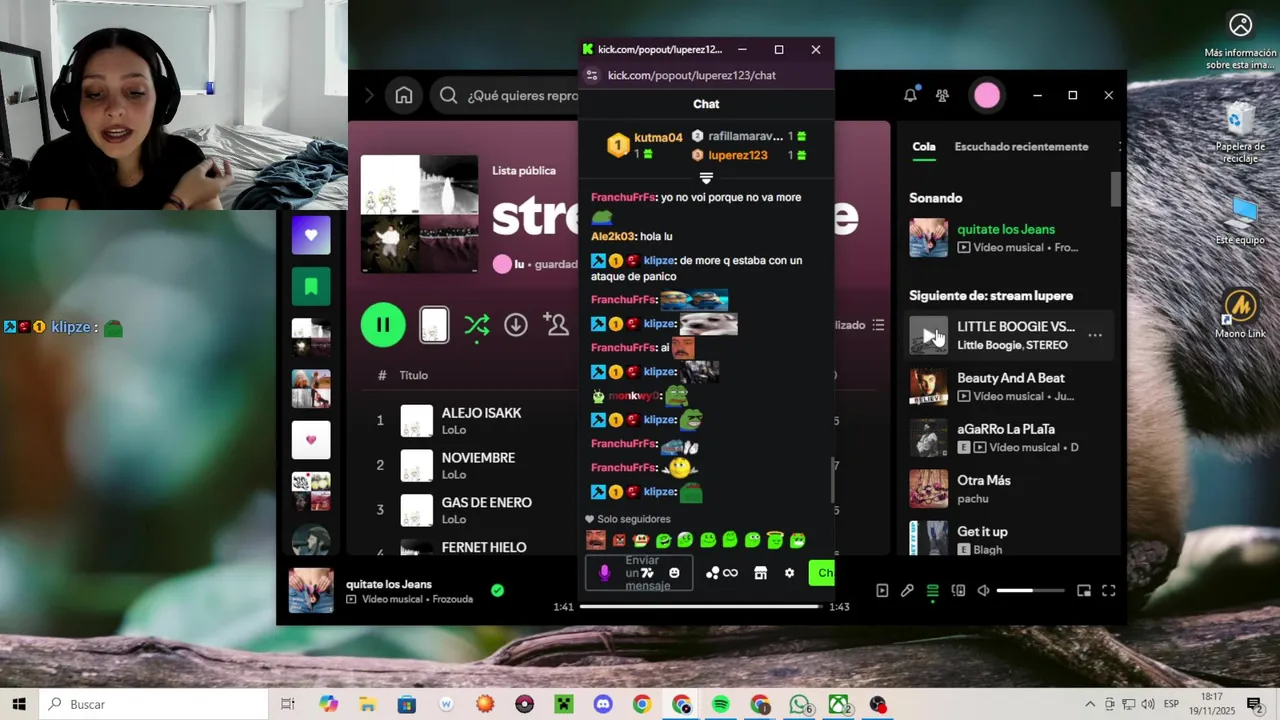Click Spotify Home icon
1280x720 pixels.
click(x=404, y=96)
